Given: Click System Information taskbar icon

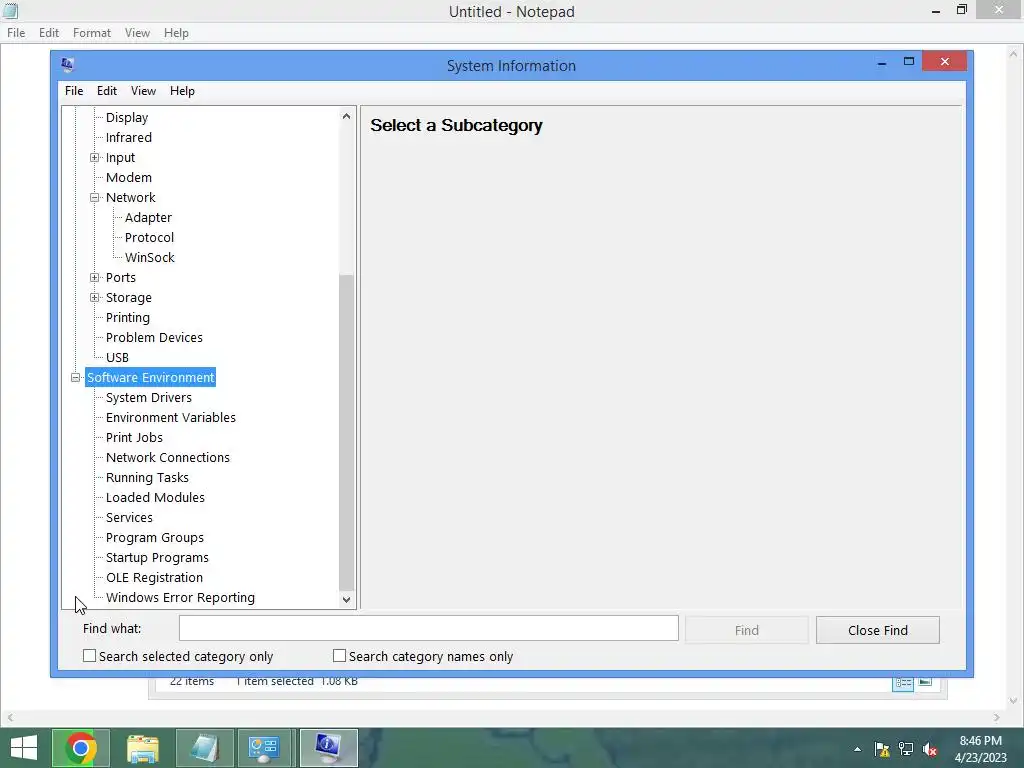Looking at the screenshot, I should coord(328,748).
